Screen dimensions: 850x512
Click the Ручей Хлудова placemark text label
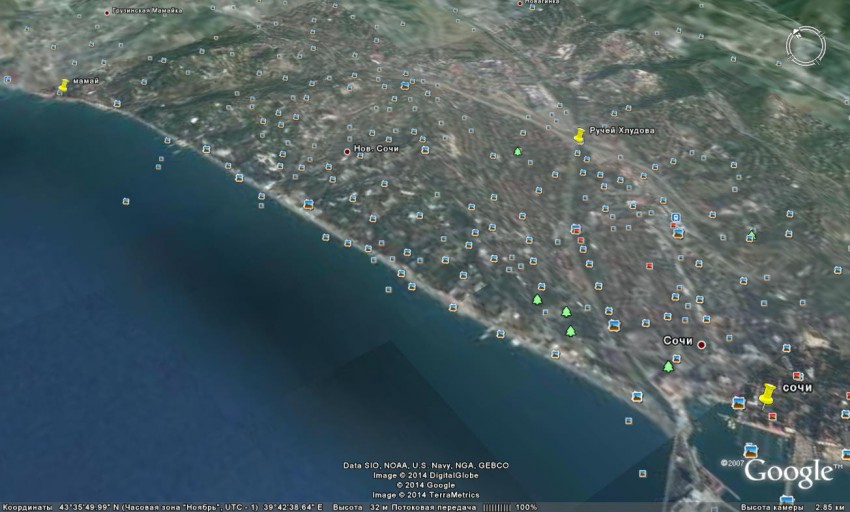[x=621, y=131]
